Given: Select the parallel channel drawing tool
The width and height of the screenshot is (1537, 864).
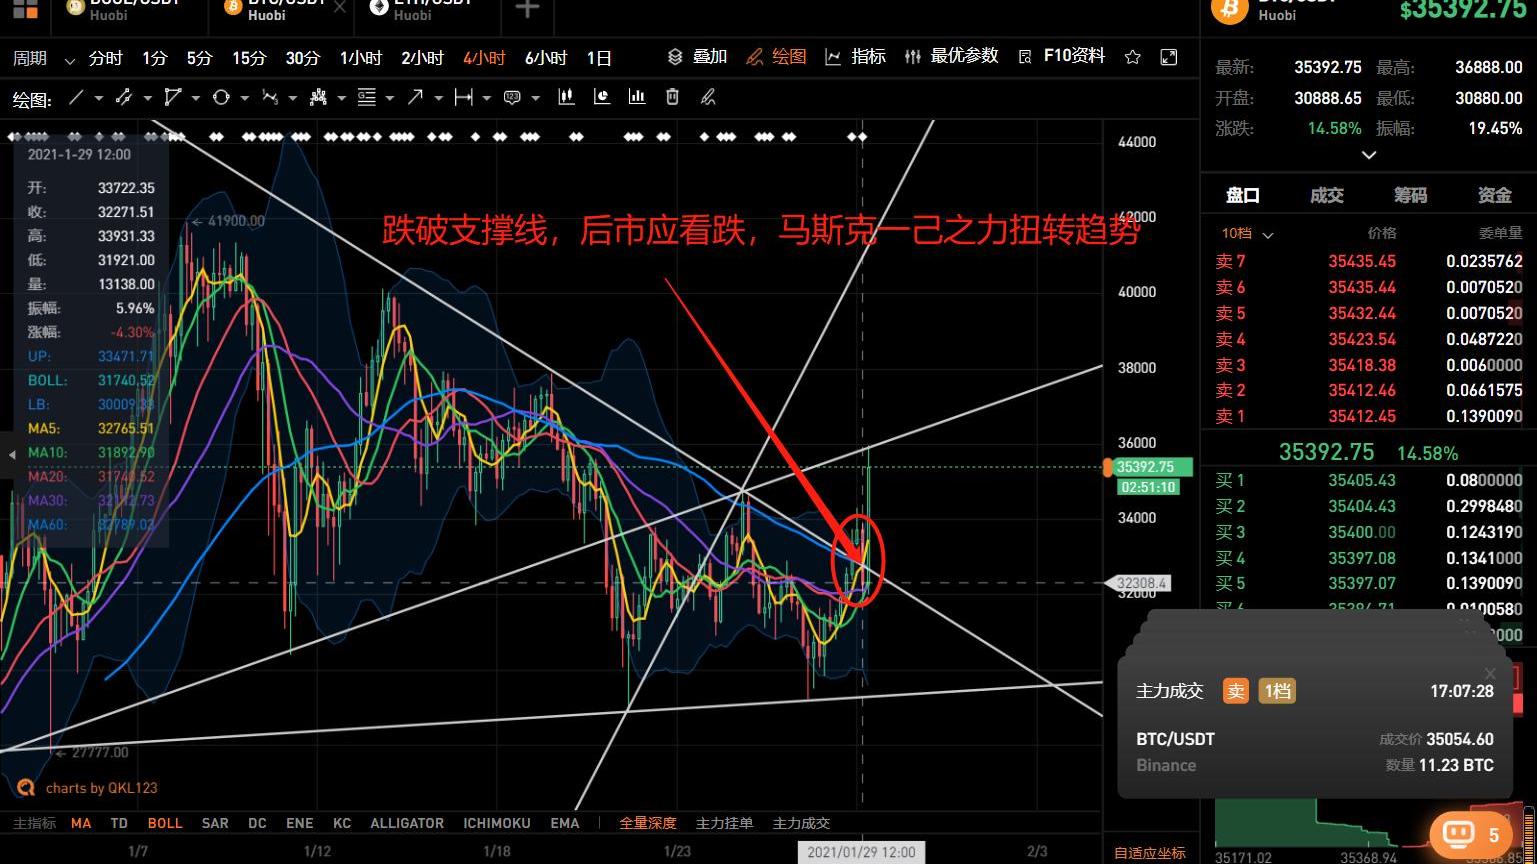Looking at the screenshot, I should click(124, 98).
